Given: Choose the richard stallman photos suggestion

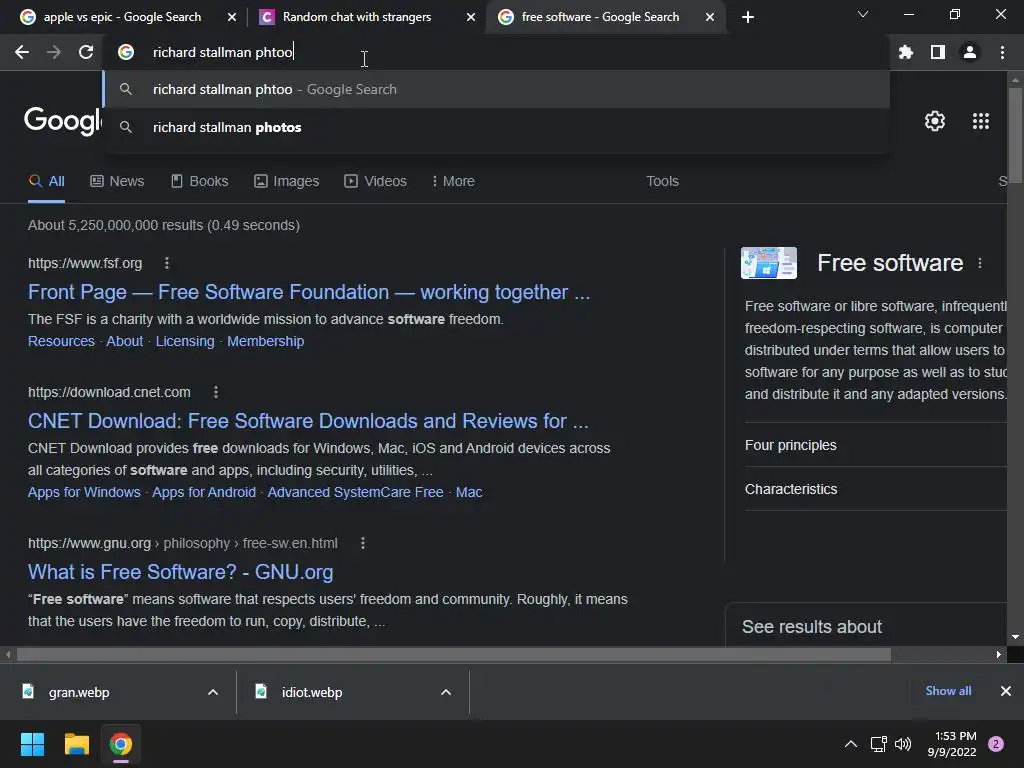Looking at the screenshot, I should 496,127.
